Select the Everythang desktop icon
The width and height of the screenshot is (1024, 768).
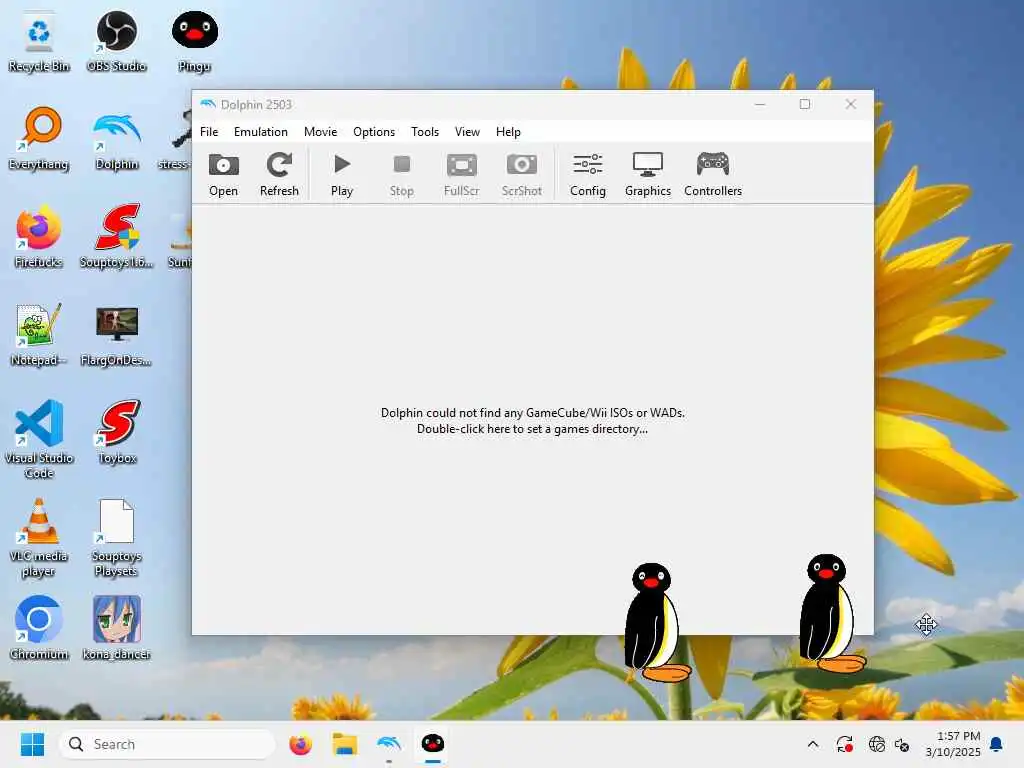39,139
